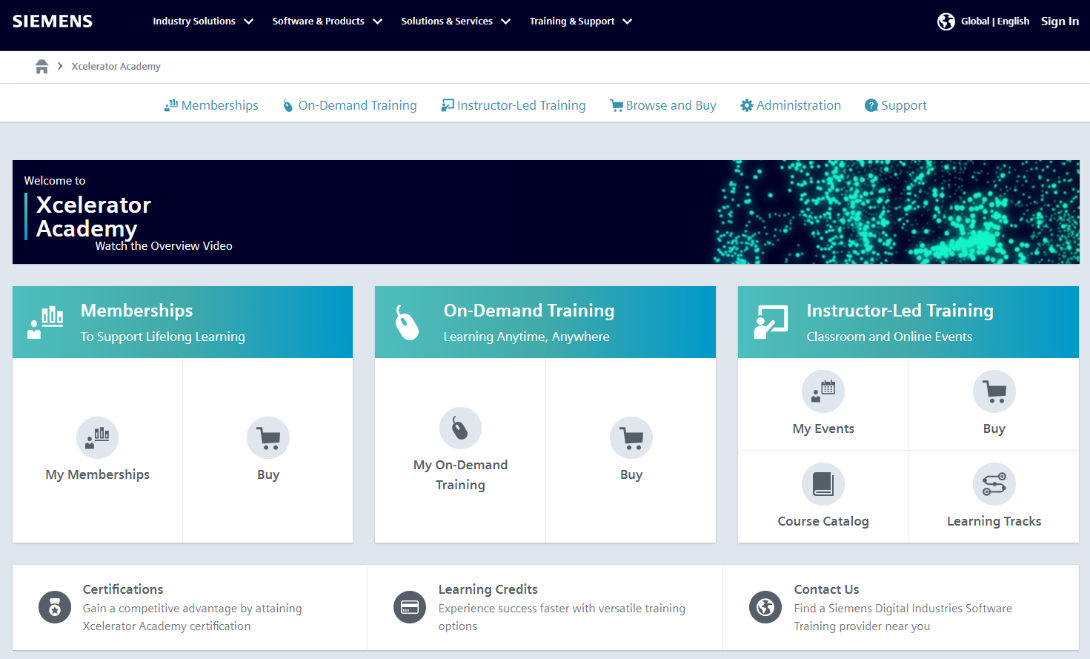
Task: Click the Memberships card header title
Action: [x=137, y=311]
